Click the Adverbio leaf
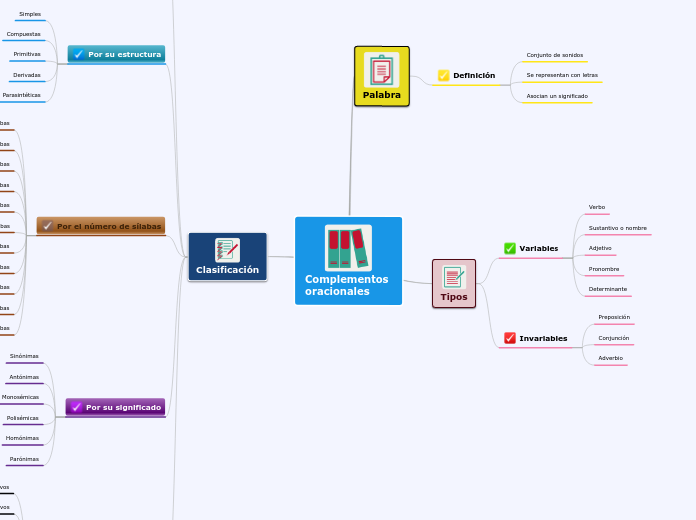The height and width of the screenshot is (520, 696). pyautogui.click(x=610, y=358)
